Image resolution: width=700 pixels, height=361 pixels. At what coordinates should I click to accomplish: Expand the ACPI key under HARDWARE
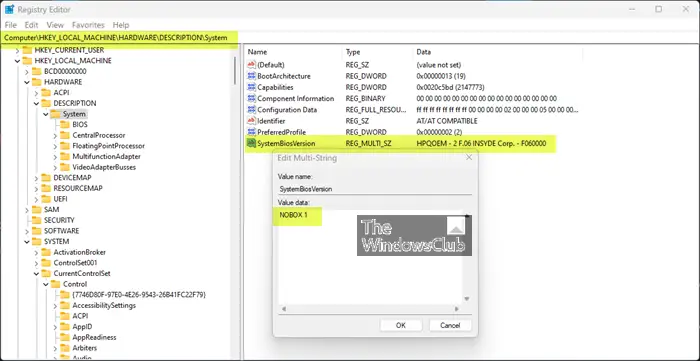click(36, 93)
